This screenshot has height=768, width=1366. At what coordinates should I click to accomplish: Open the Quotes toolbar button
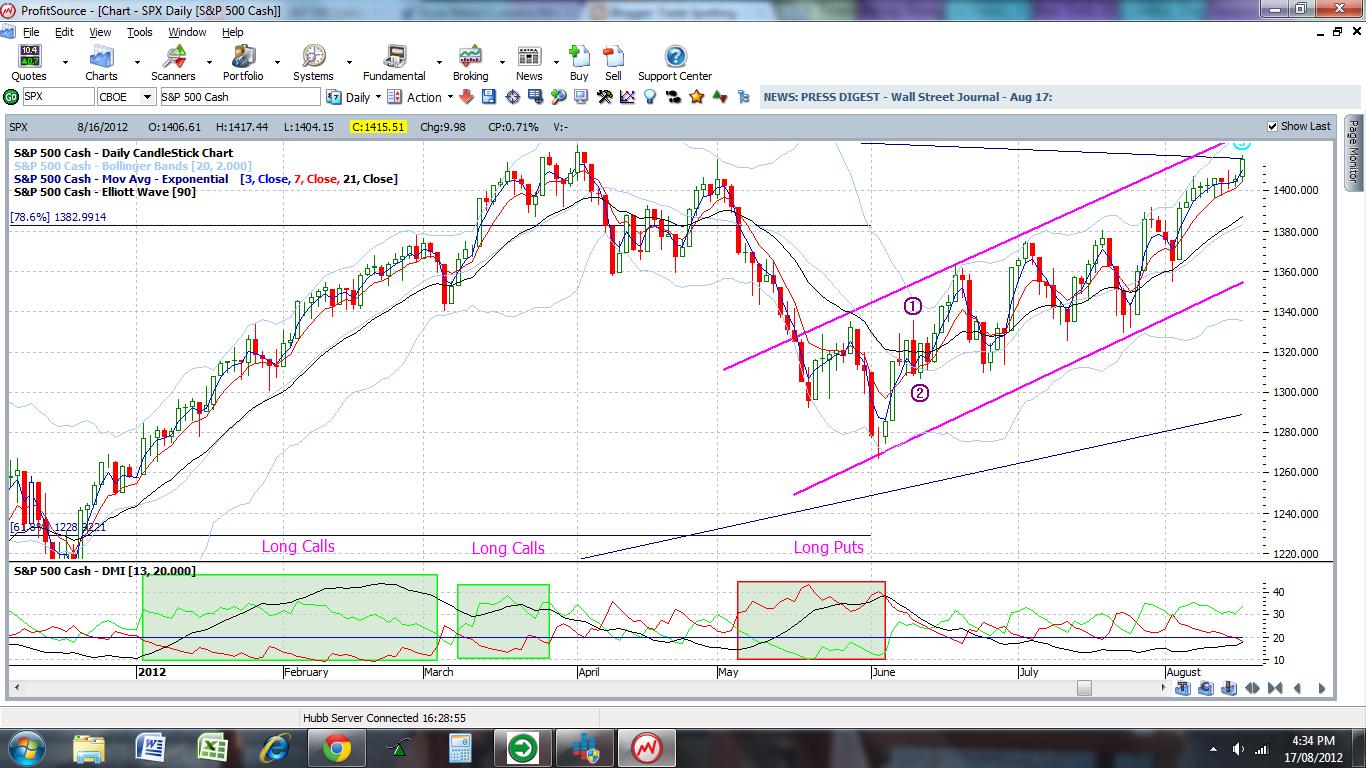tap(29, 63)
